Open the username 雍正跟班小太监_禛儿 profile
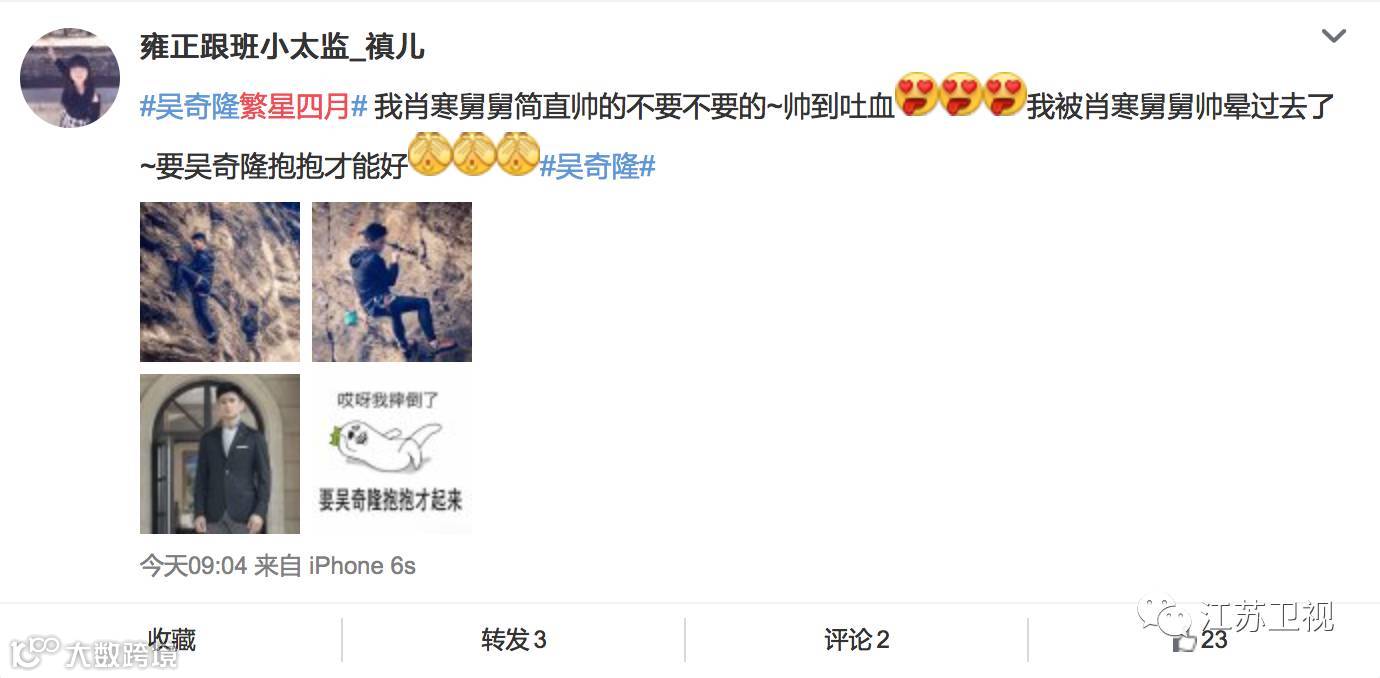This screenshot has height=678, width=1380. (282, 46)
